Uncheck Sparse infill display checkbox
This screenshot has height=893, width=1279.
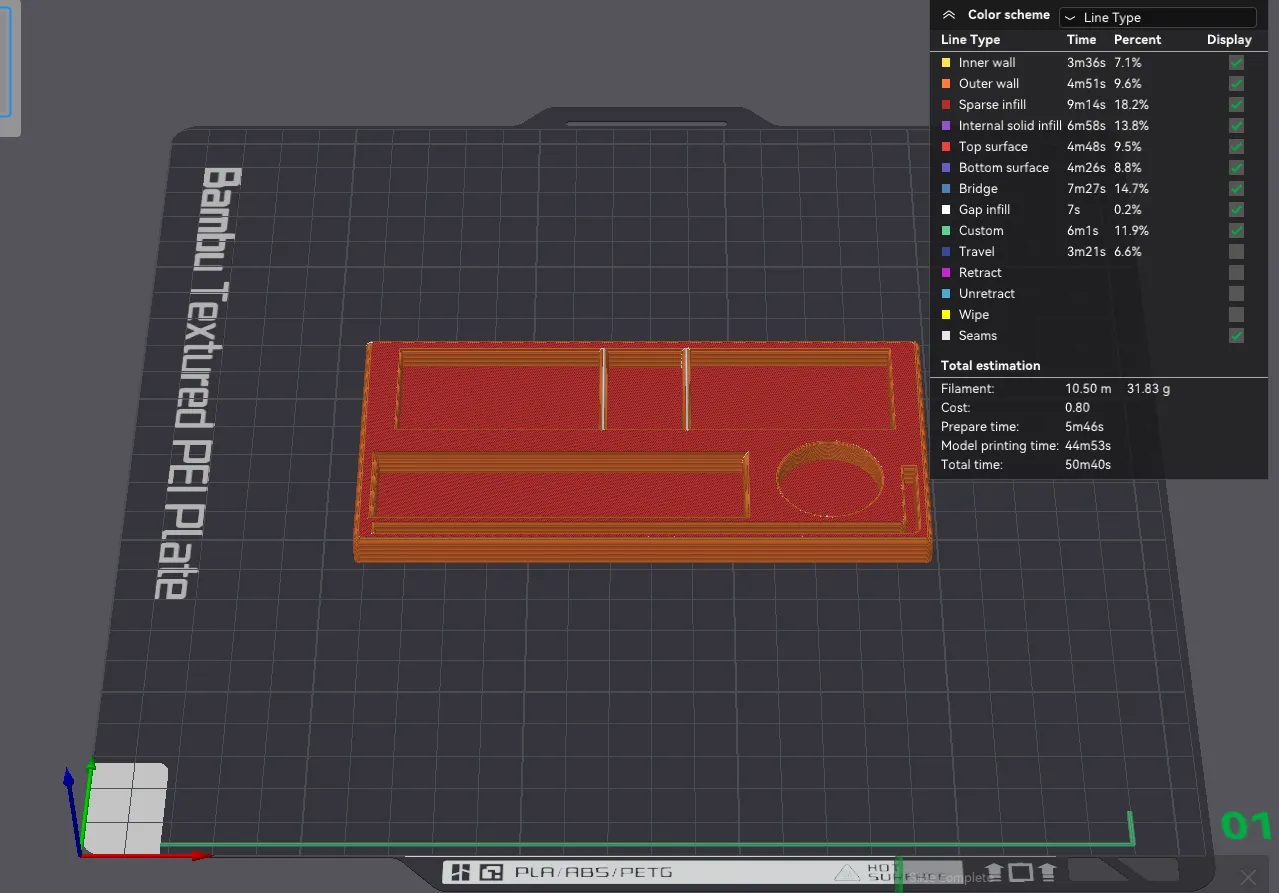(x=1237, y=105)
